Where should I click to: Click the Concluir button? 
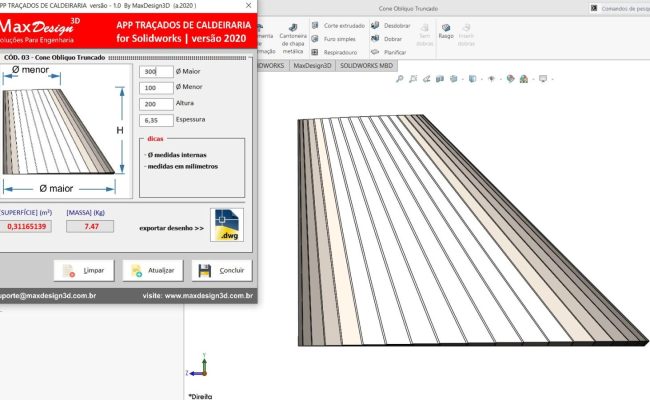(x=222, y=271)
